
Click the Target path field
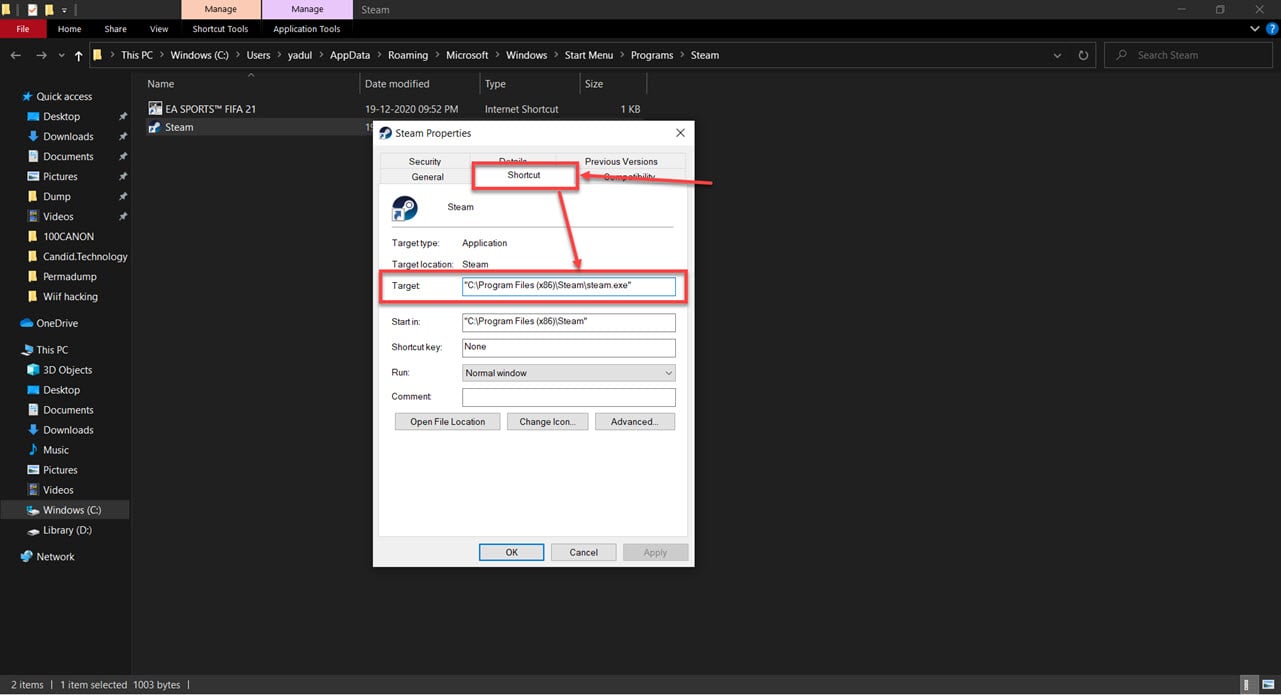click(568, 286)
